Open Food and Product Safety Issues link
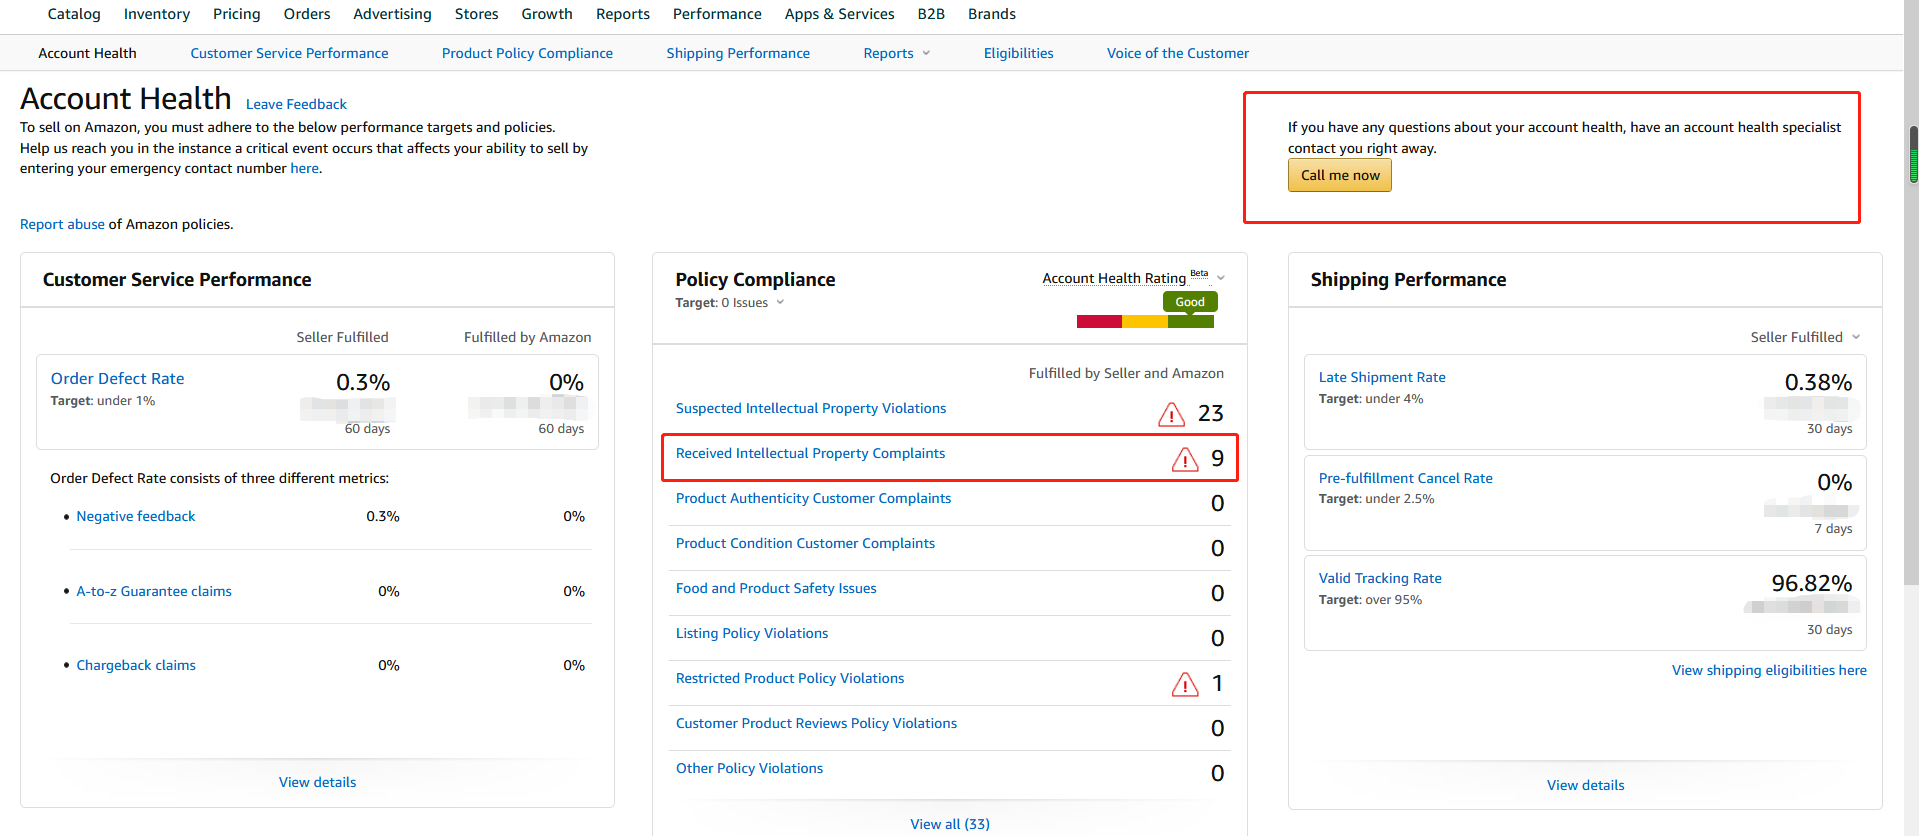Screen dimensions: 1919x836 click(776, 589)
